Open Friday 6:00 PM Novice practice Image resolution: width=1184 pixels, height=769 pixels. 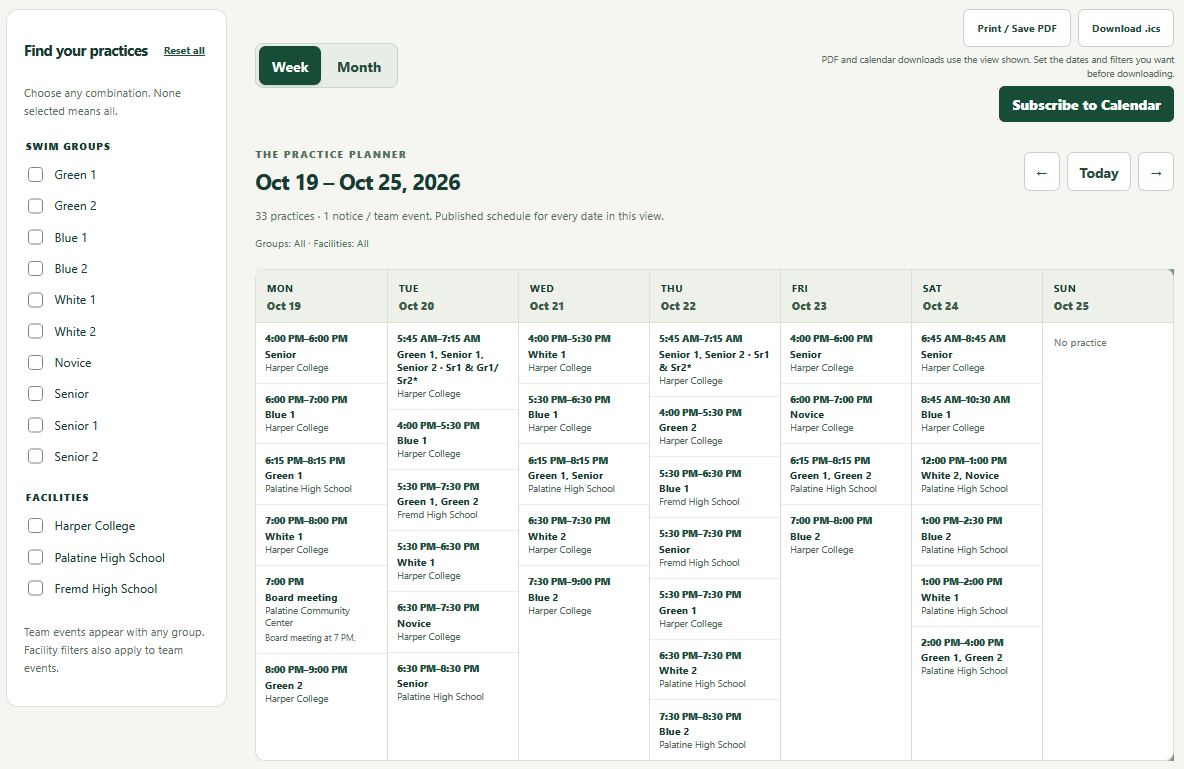(846, 413)
